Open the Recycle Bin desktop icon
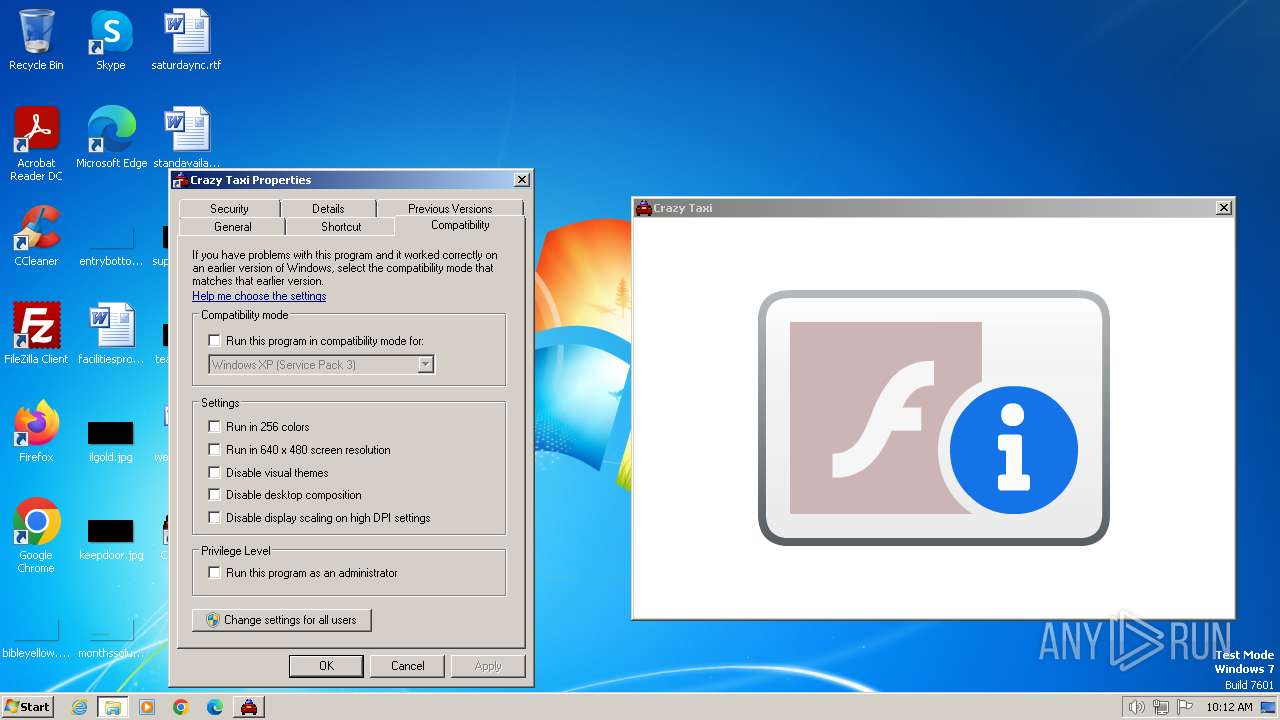This screenshot has height=720, width=1280. tap(36, 40)
